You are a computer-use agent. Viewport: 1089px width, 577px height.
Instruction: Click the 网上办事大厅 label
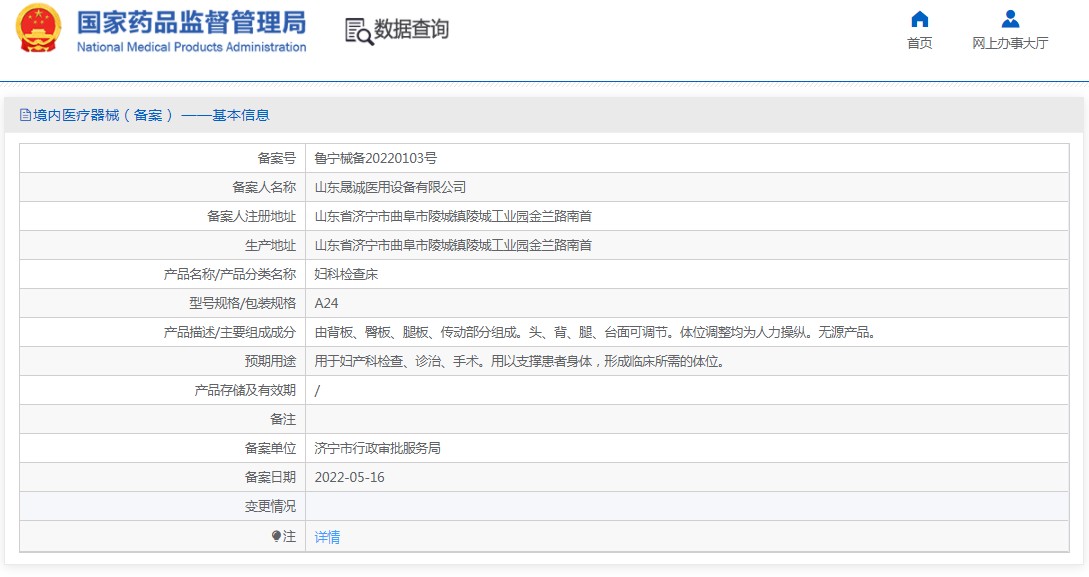(x=1010, y=43)
